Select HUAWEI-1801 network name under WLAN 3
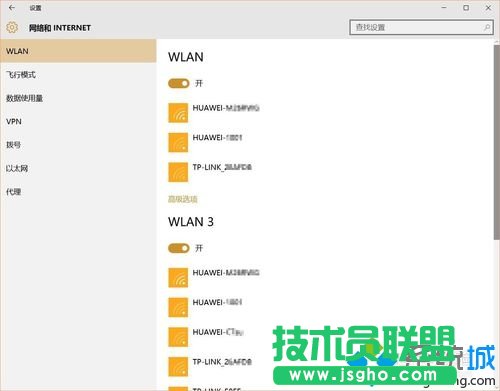500x391 pixels. click(217, 302)
